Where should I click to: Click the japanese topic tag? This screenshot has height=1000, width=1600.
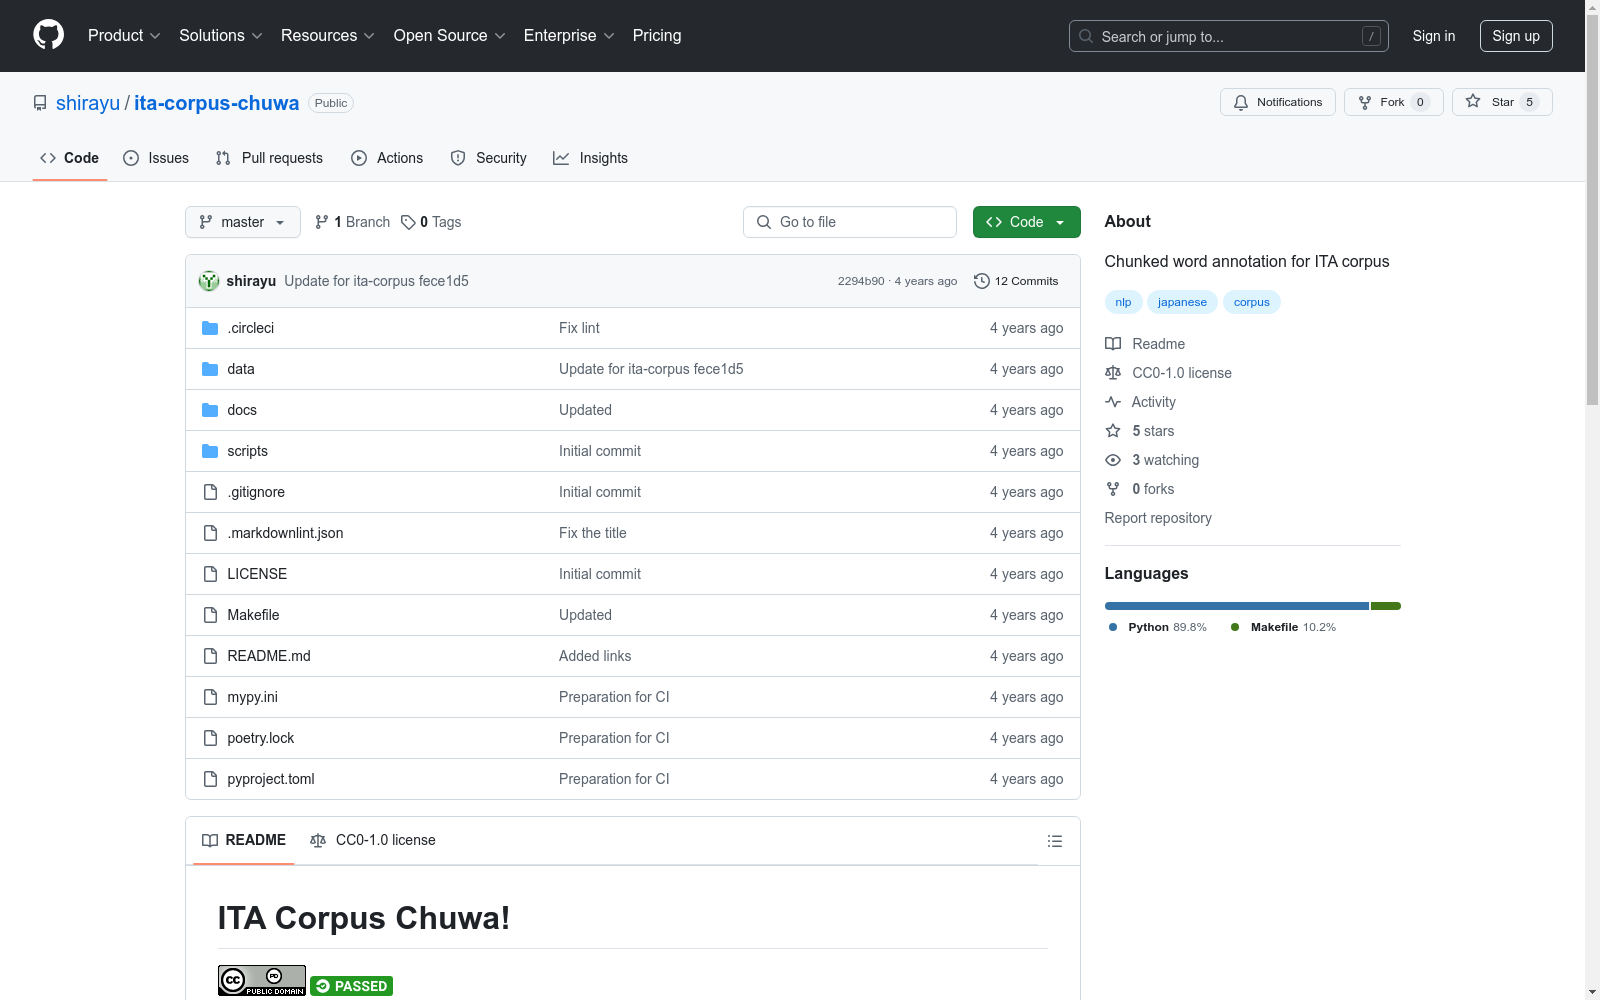click(x=1182, y=302)
